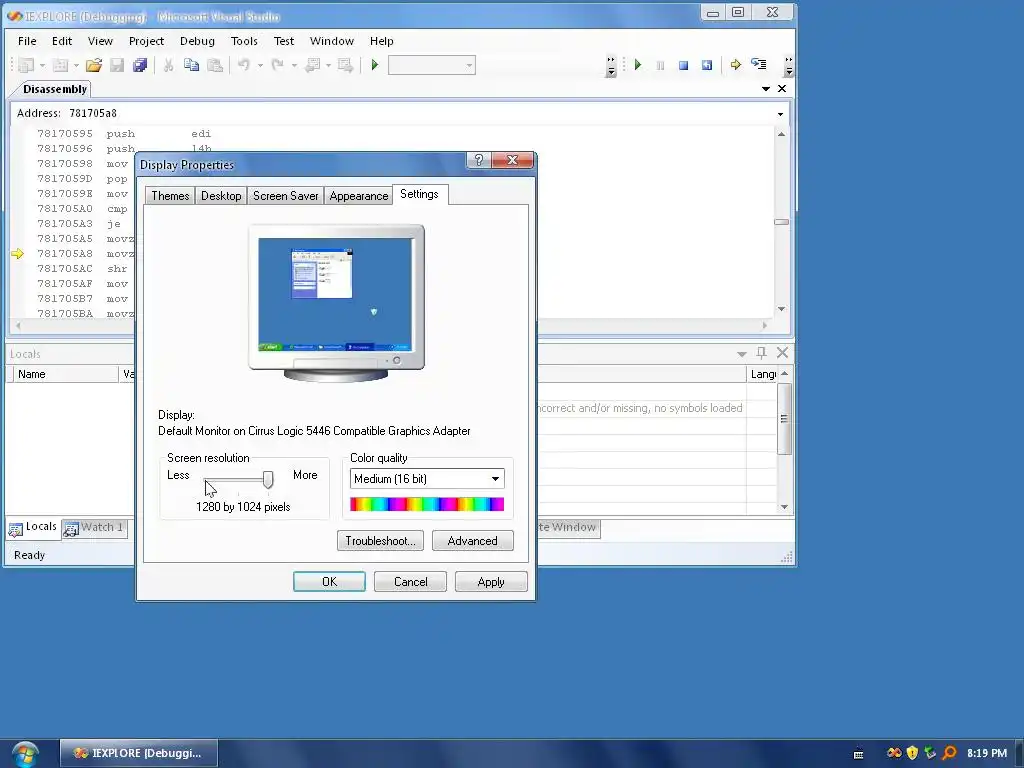1024x768 pixels.
Task: Close the Disassembly window with the X
Action: coord(782,89)
